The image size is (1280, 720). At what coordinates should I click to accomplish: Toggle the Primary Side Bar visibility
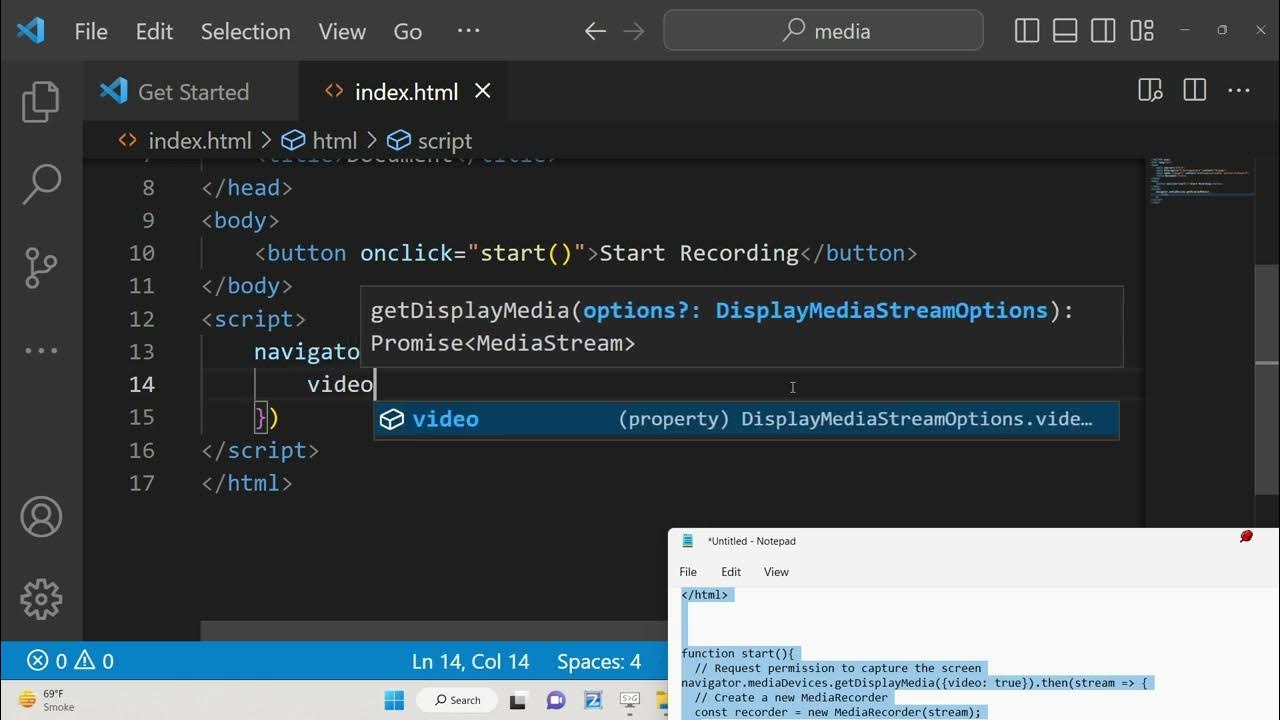[1026, 30]
